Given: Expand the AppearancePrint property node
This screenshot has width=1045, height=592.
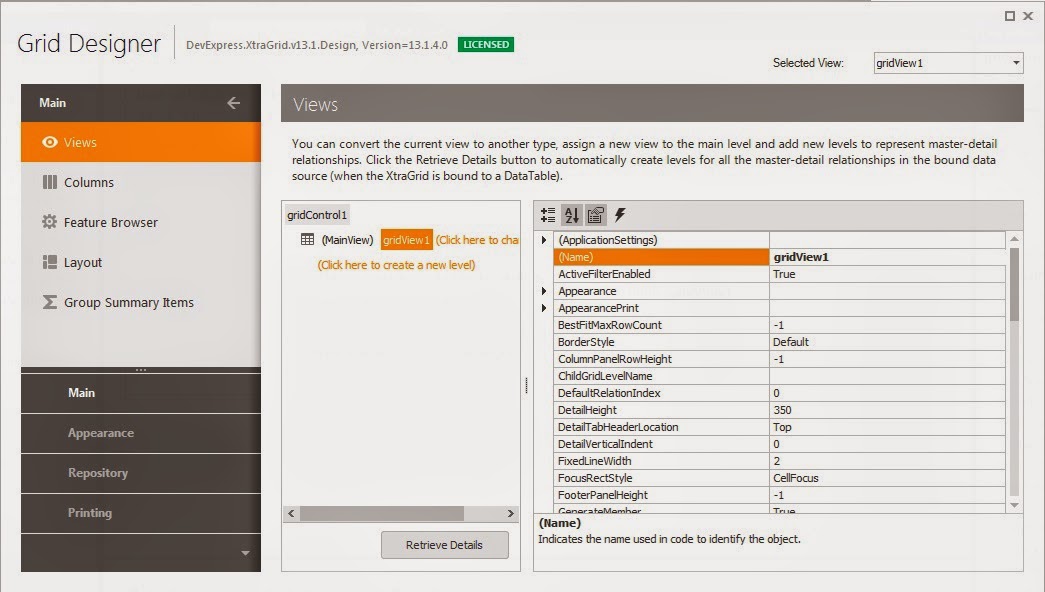Looking at the screenshot, I should [544, 308].
